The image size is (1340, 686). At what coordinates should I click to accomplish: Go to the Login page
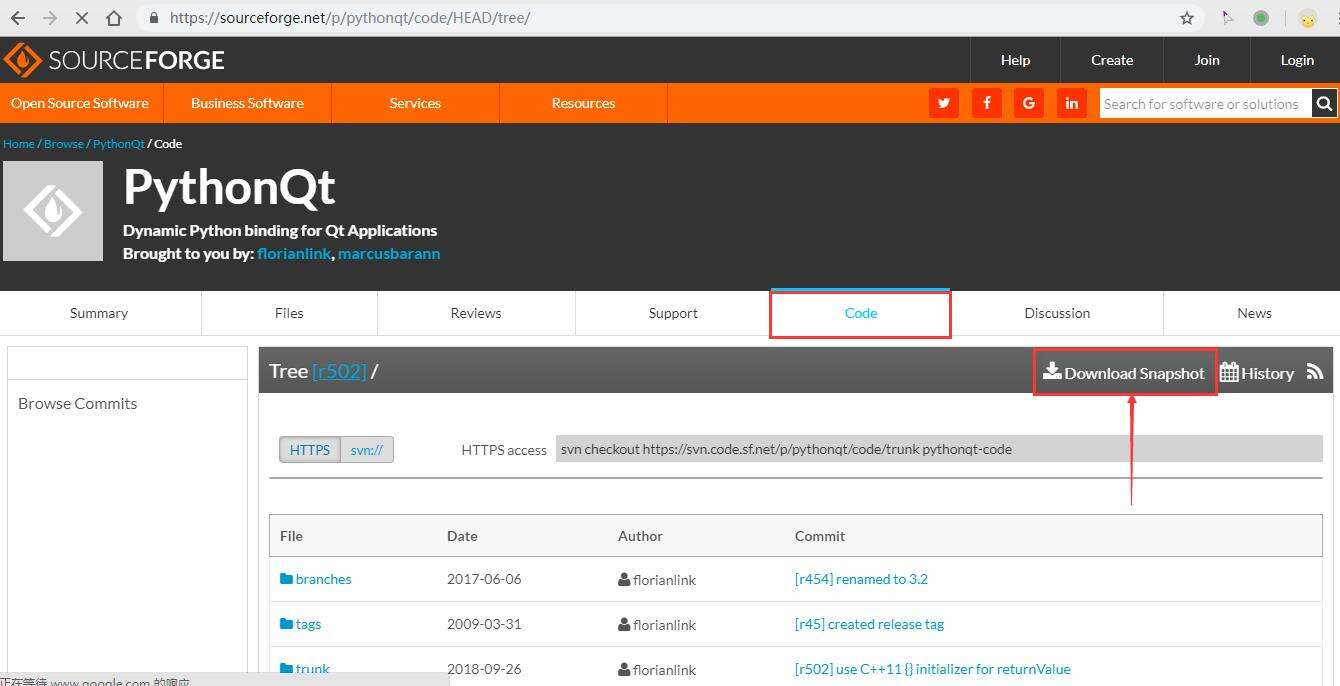1297,60
